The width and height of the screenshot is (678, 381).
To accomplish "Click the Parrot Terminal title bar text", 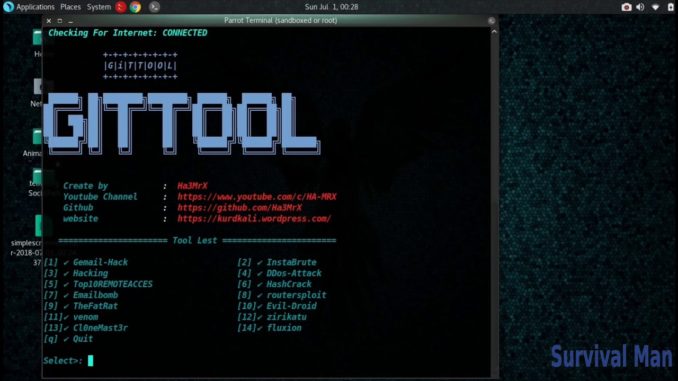I will coord(281,20).
